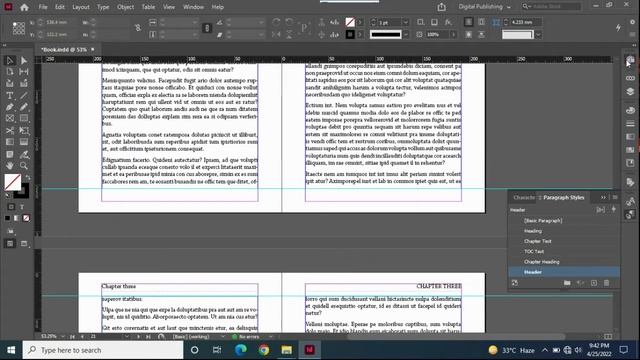This screenshot has height=360, width=640.
Task: Toggle formatting affects text
Action: pos(22,207)
